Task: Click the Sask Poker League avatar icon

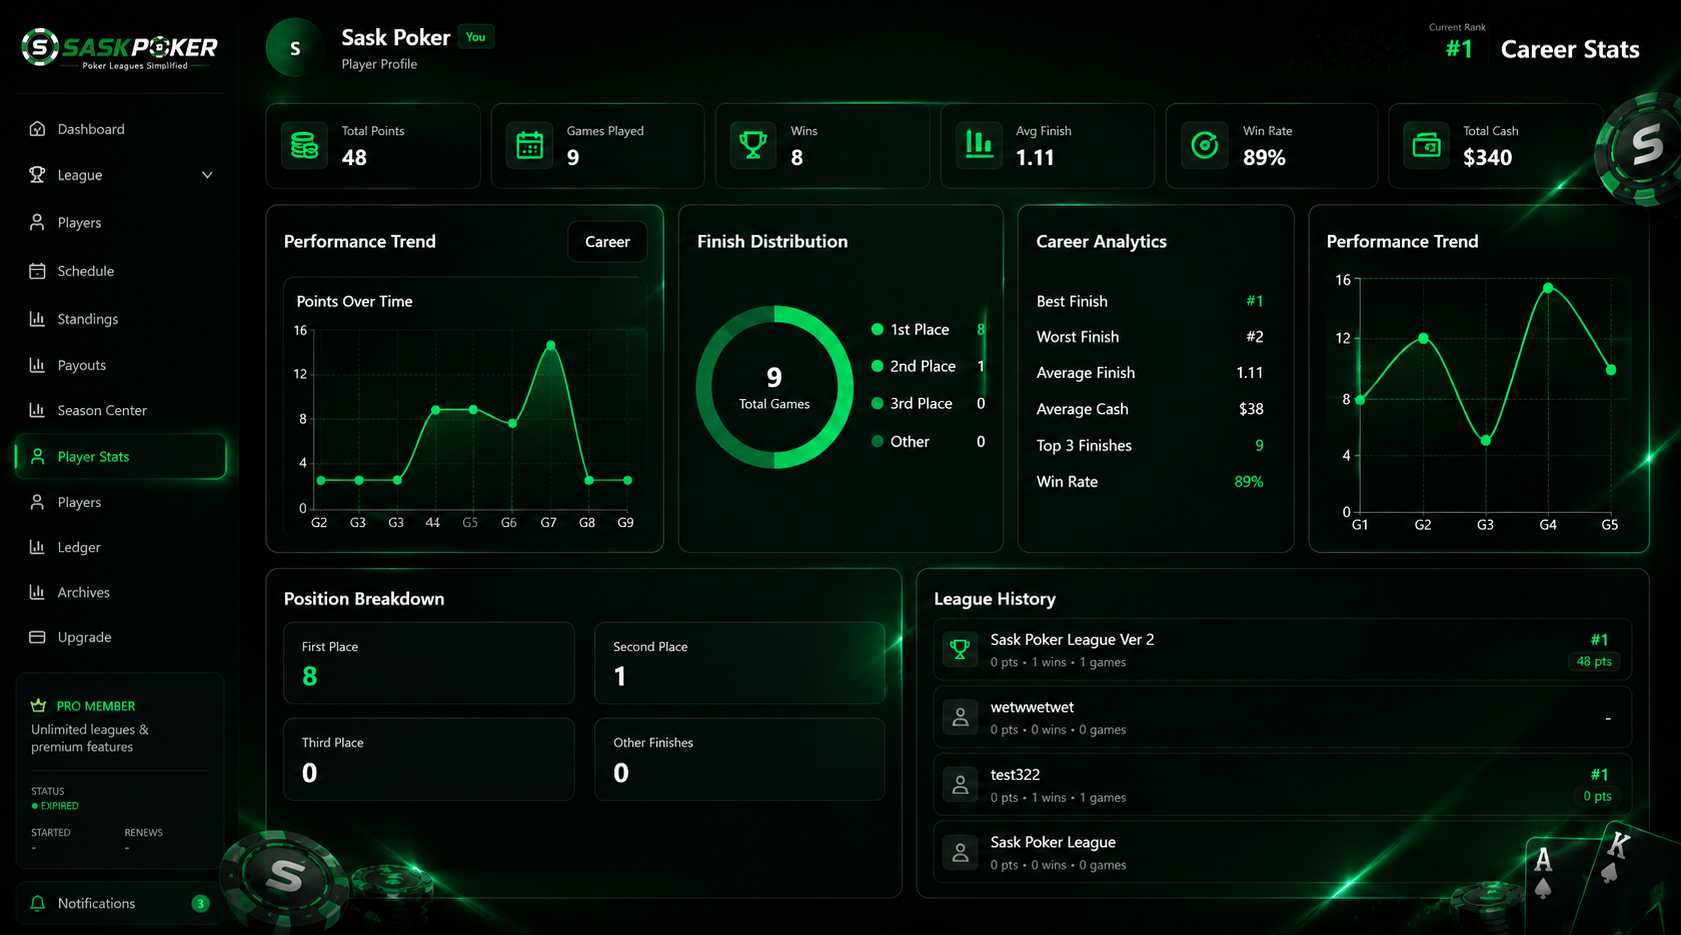Action: [x=960, y=852]
